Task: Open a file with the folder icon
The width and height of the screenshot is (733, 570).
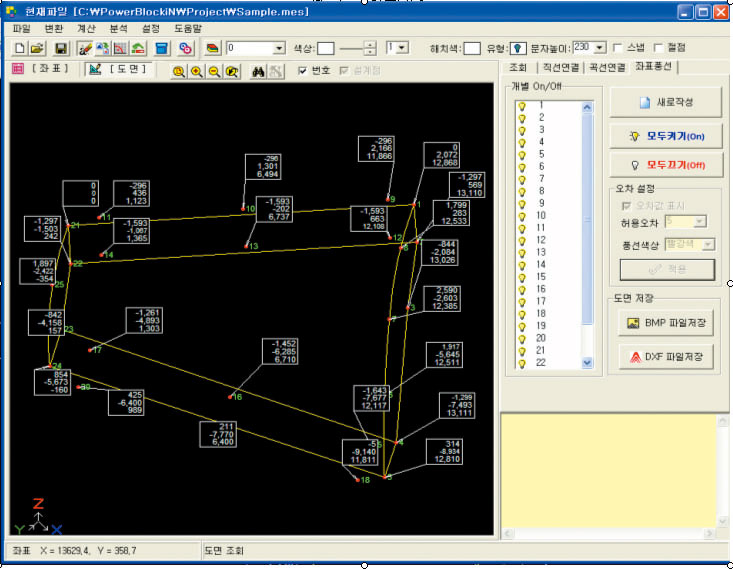Action: click(x=37, y=48)
